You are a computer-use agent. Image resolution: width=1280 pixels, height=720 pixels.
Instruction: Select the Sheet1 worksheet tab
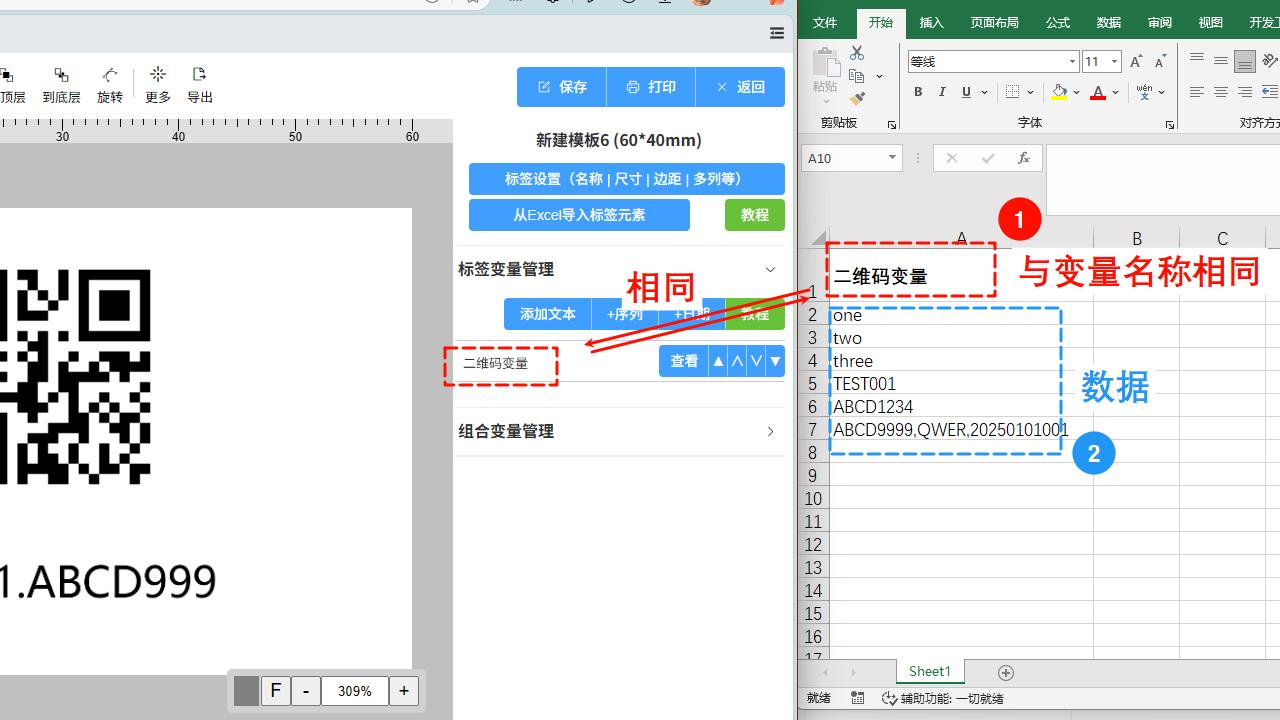point(929,672)
